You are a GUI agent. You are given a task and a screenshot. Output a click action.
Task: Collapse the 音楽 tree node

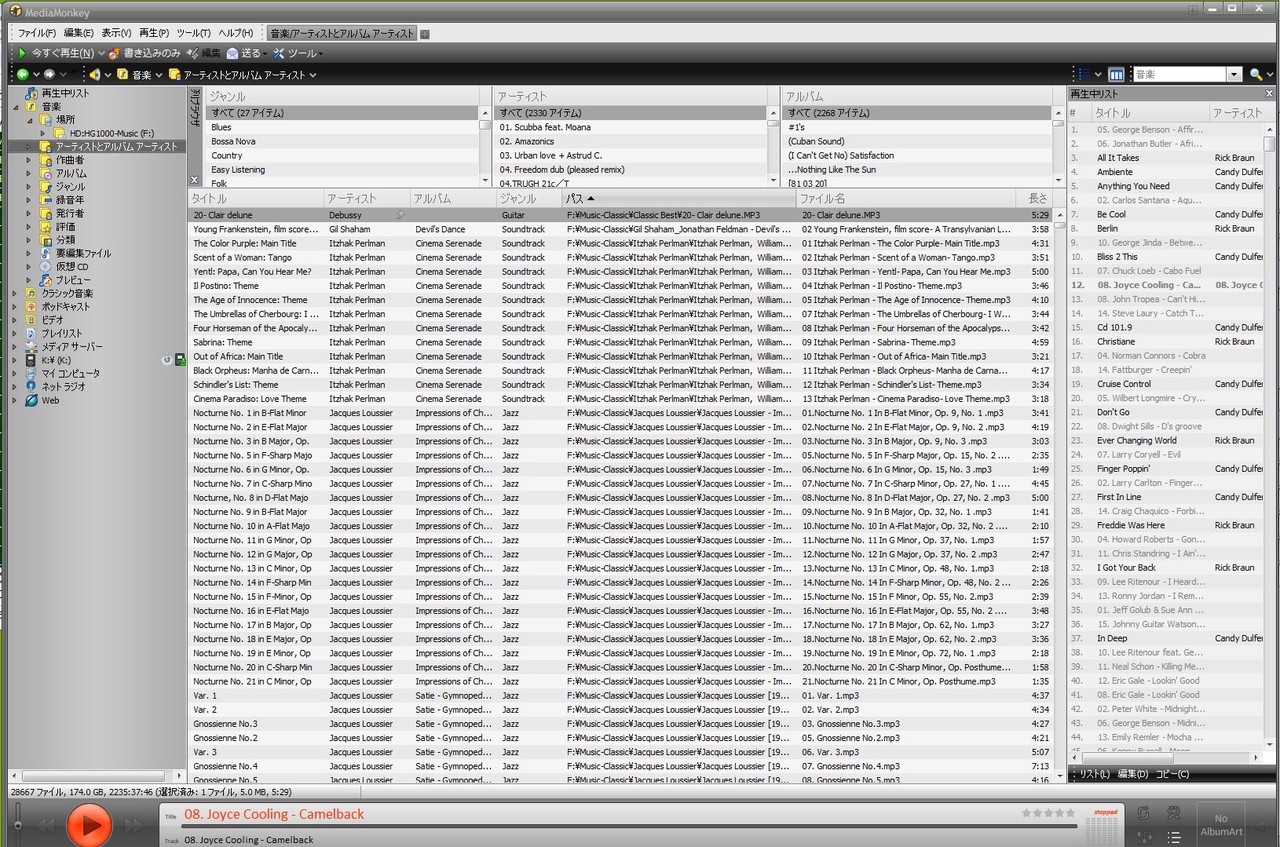click(x=15, y=106)
